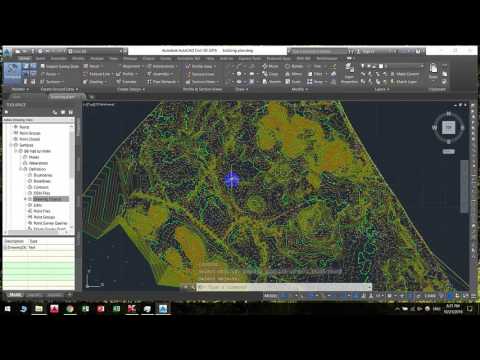Expand the Create Ground Data panel title
480x360 pixels.
[x=59, y=89]
